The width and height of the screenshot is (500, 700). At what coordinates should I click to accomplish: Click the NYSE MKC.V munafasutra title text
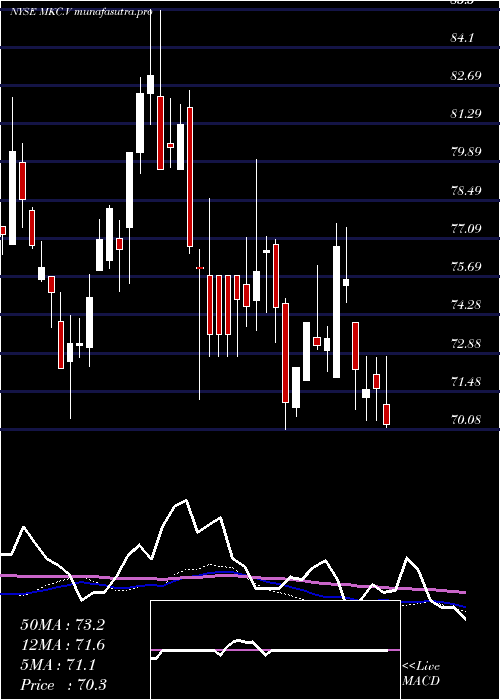point(81,12)
